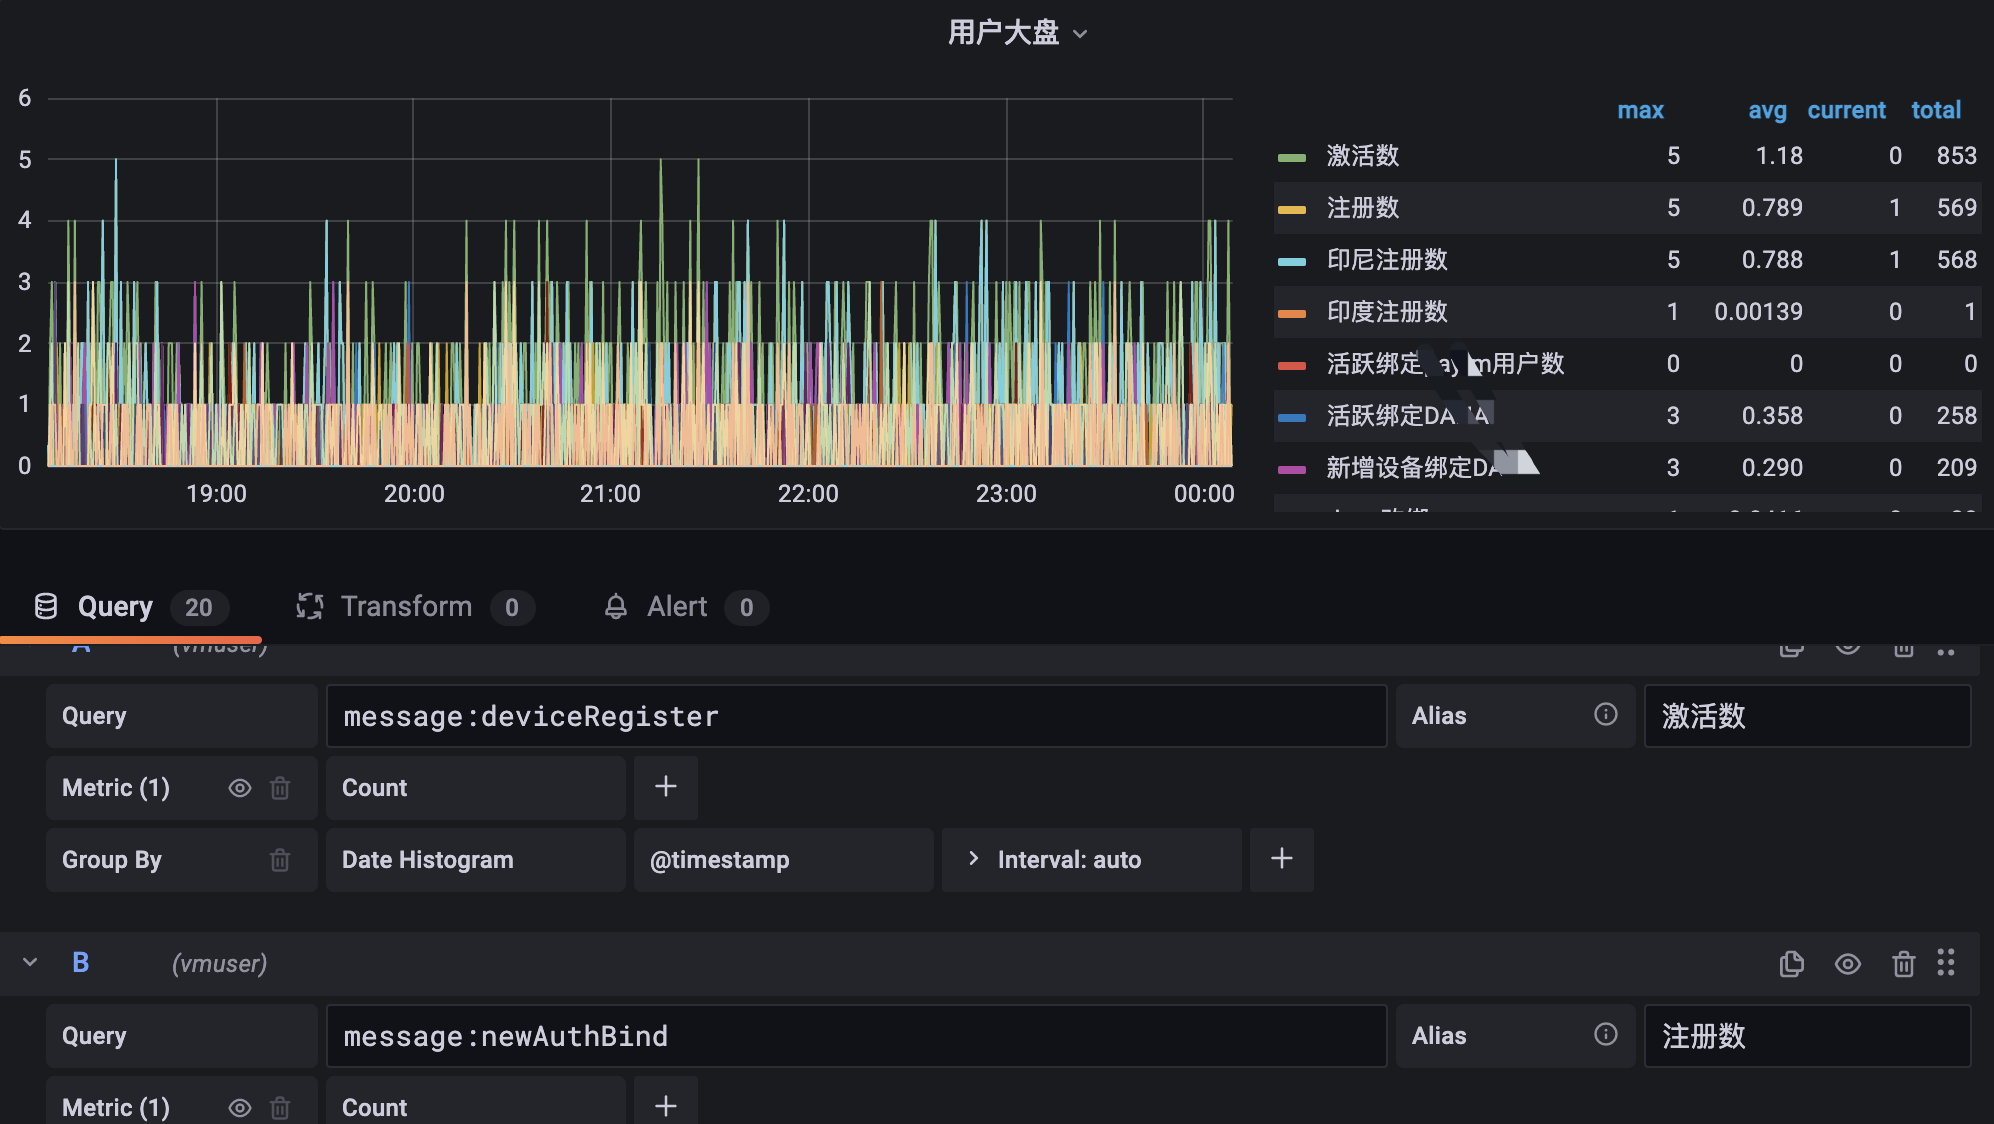
Task: Duplicate query B with copy icon
Action: pos(1791,964)
